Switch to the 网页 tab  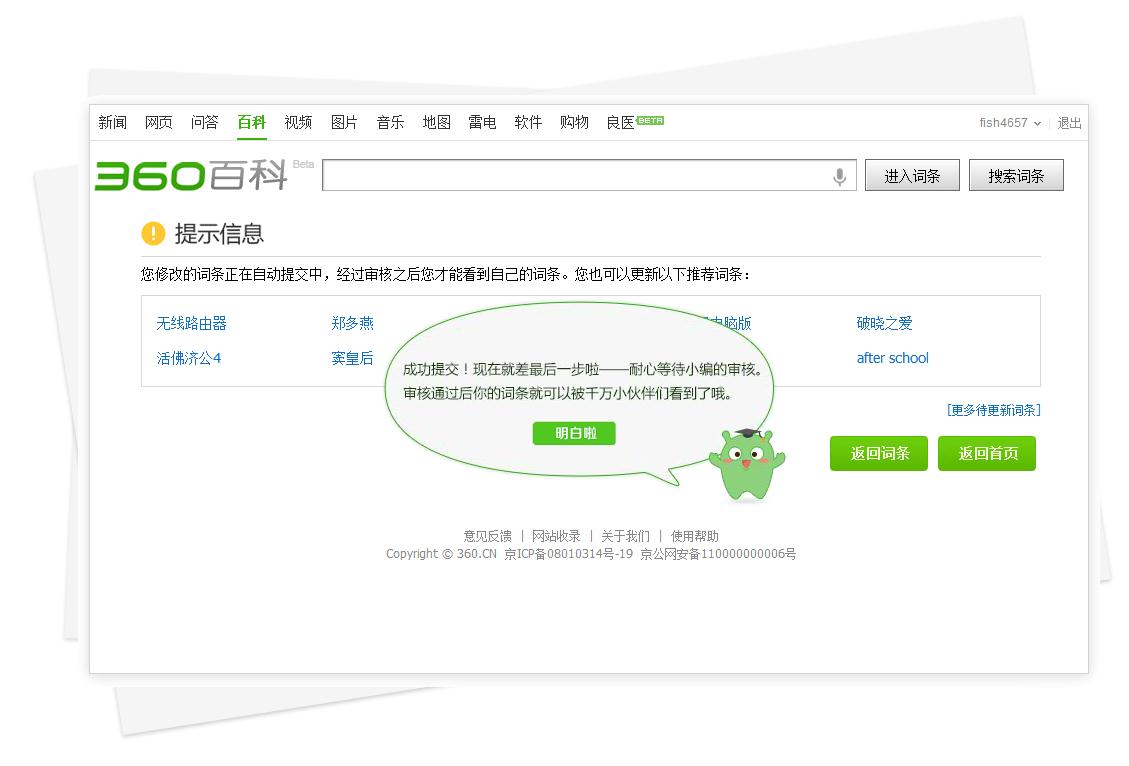pos(158,122)
